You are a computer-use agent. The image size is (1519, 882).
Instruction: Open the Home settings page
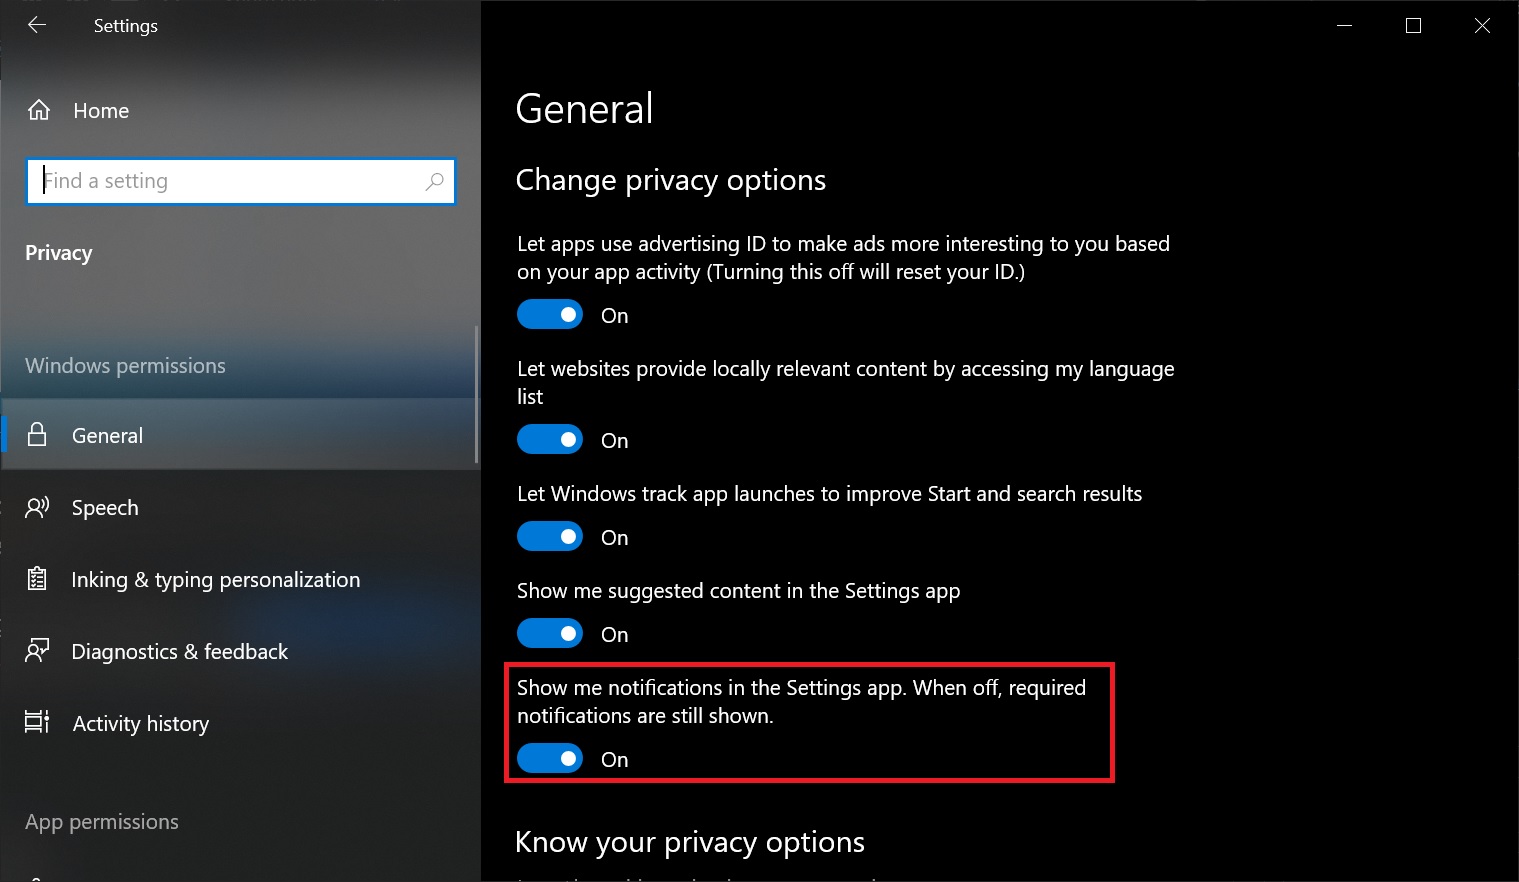coord(240,110)
